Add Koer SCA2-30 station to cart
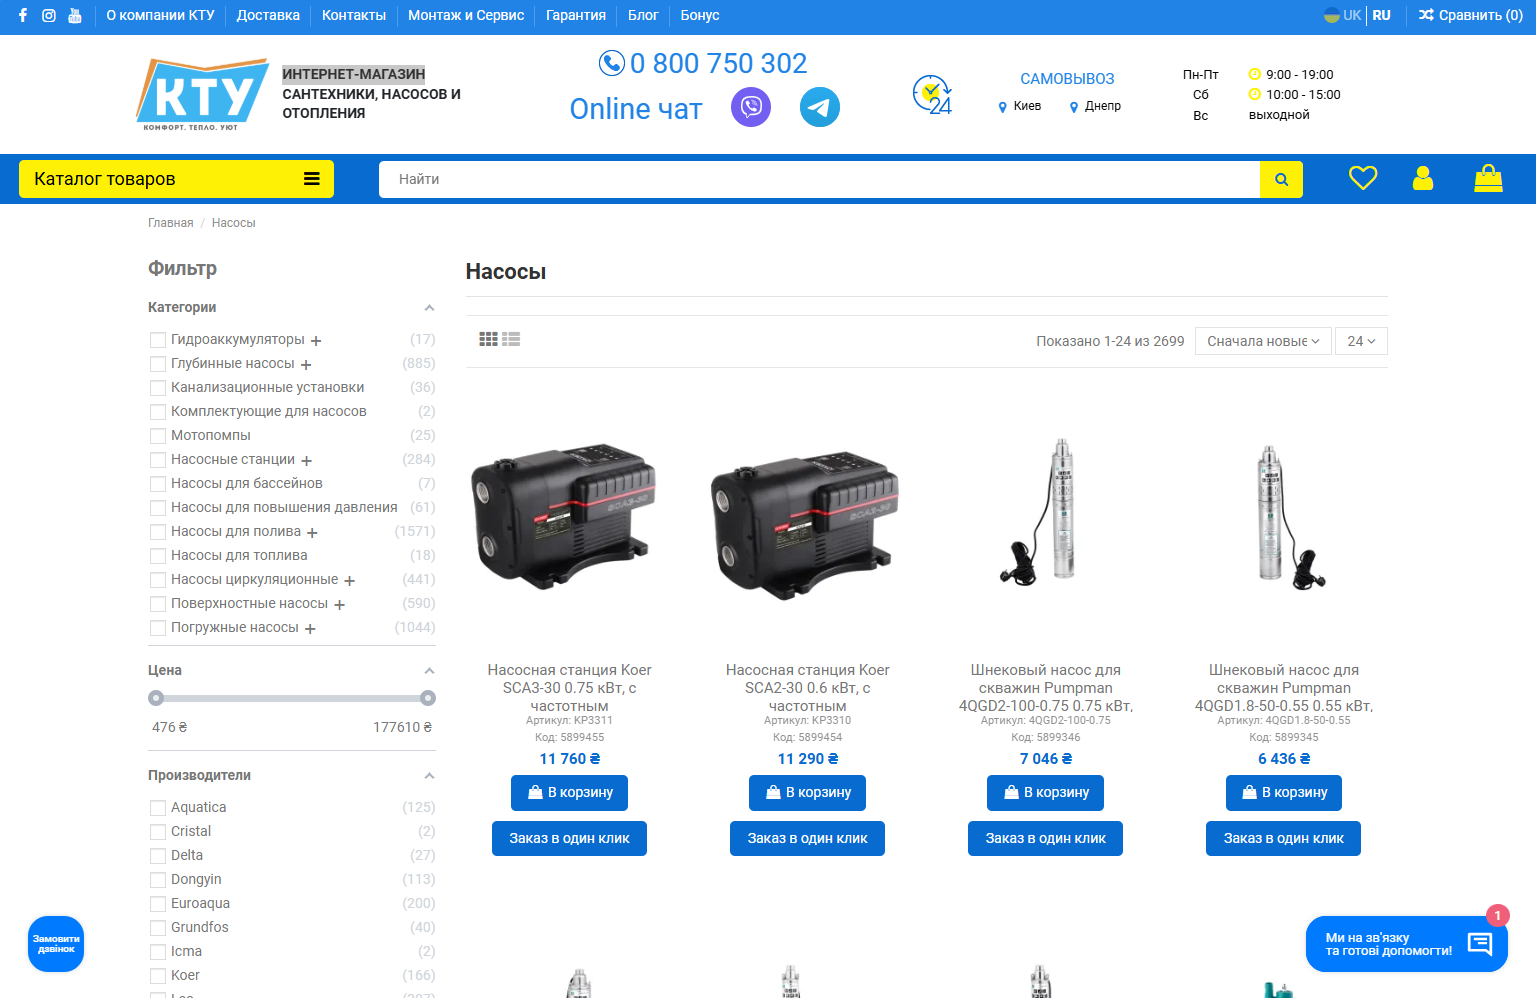Viewport: 1536px width, 998px height. point(807,792)
